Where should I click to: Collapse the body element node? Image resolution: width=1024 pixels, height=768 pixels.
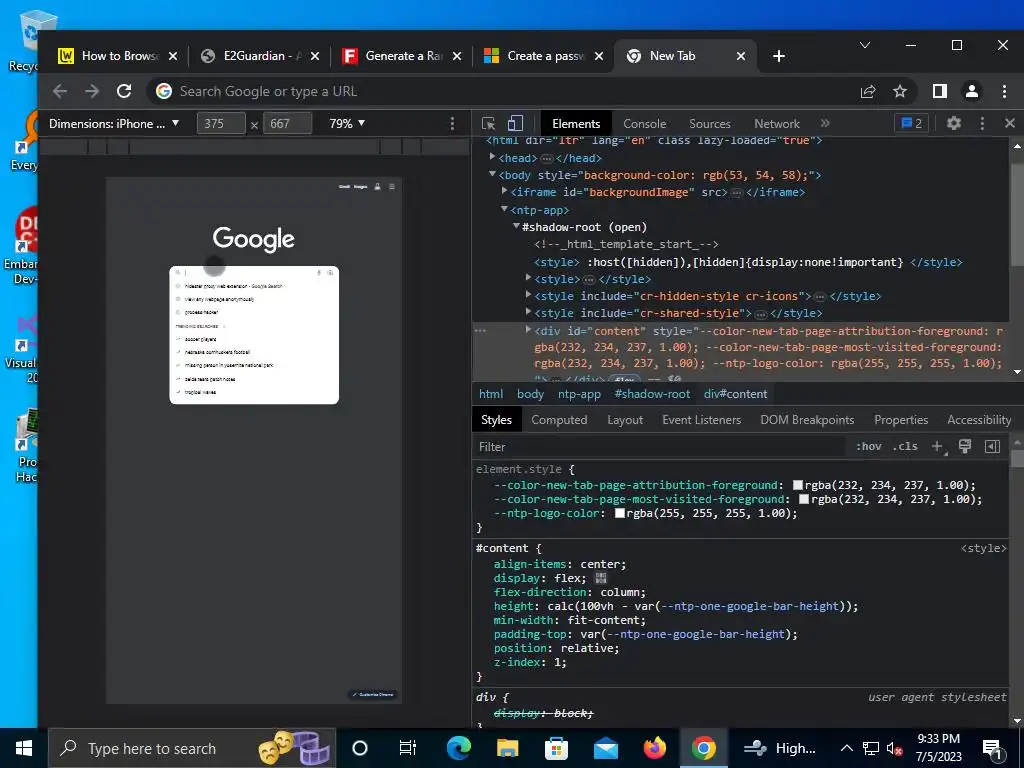tap(492, 174)
